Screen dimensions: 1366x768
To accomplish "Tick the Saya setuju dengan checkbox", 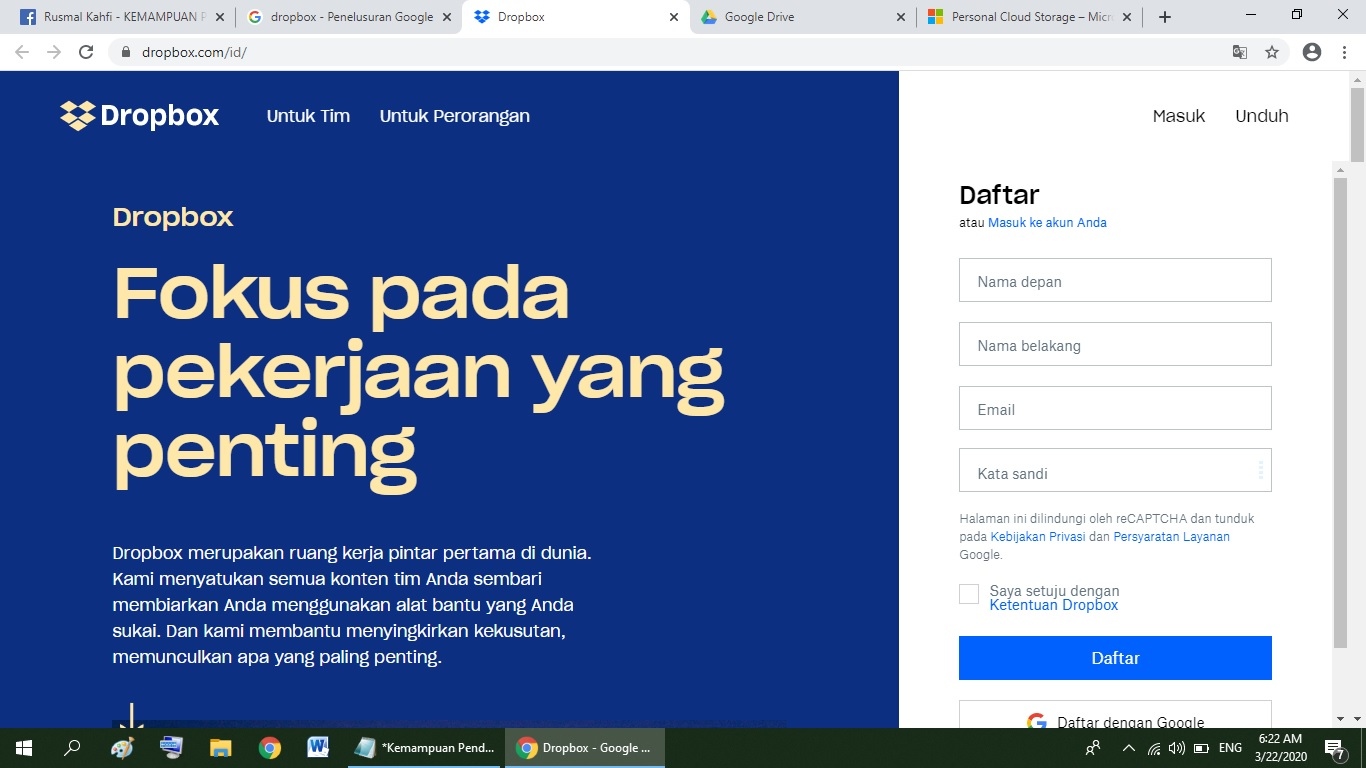I will coord(969,594).
